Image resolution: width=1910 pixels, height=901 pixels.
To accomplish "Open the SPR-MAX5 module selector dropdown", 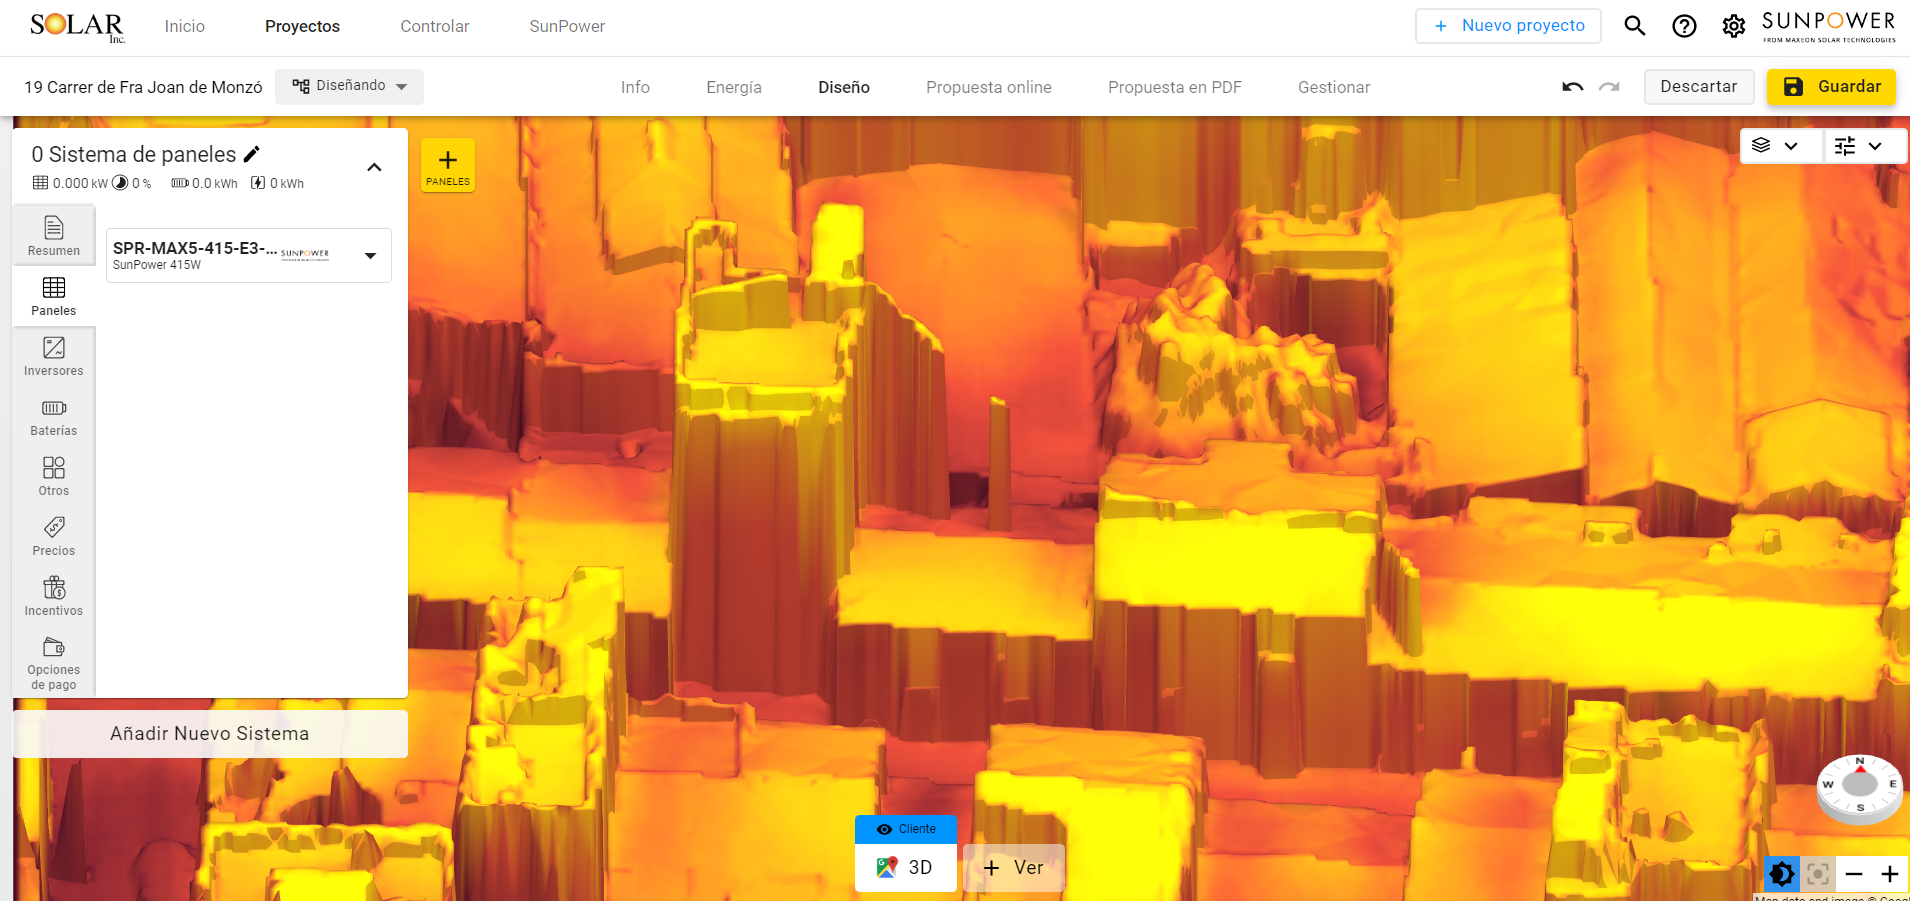I will pos(369,255).
